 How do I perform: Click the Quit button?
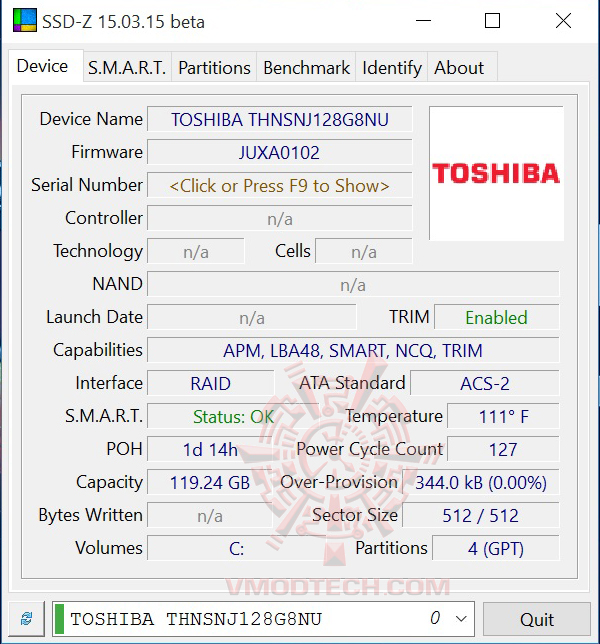point(537,619)
